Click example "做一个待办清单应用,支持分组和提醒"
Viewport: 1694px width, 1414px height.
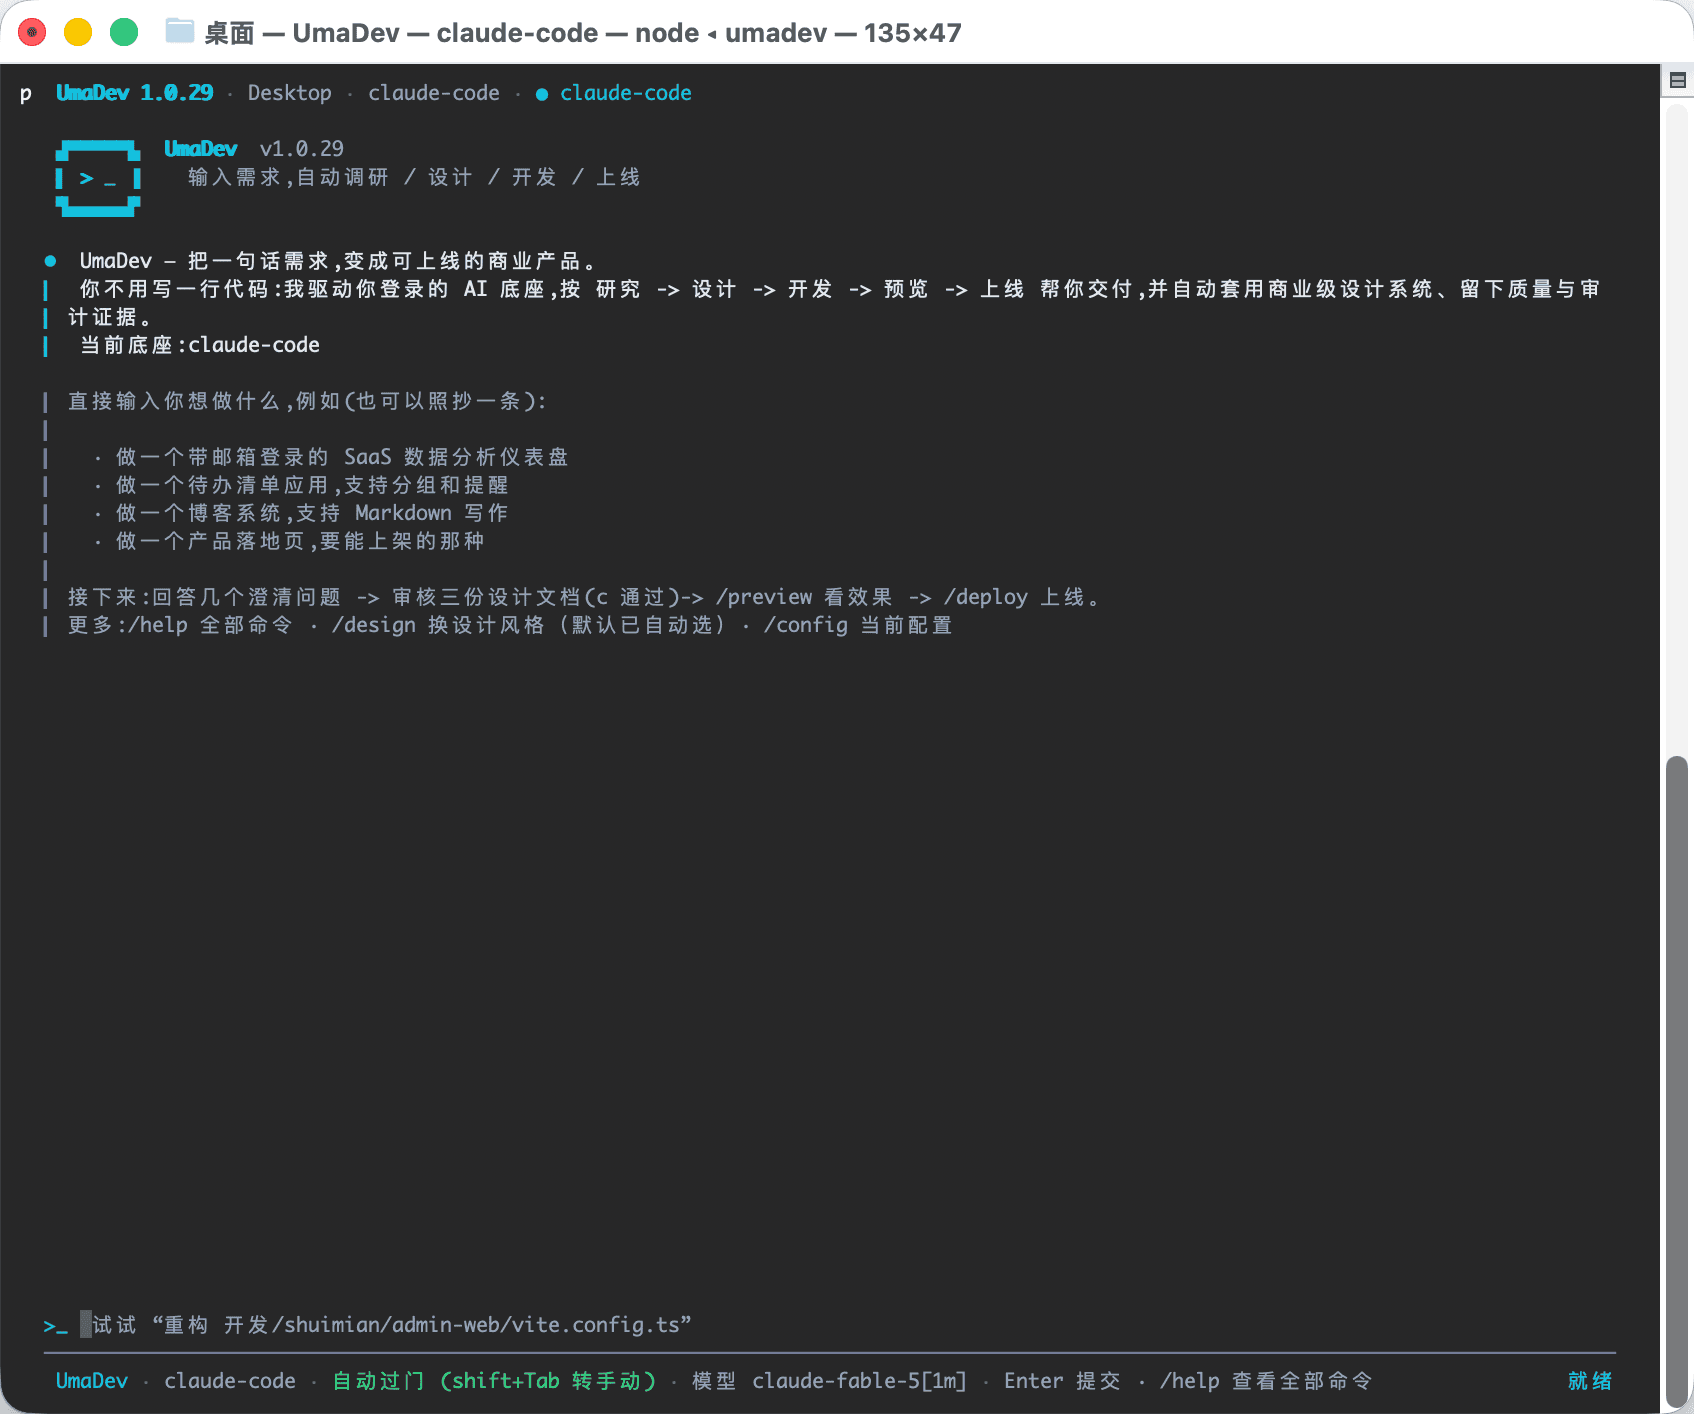pos(312,485)
